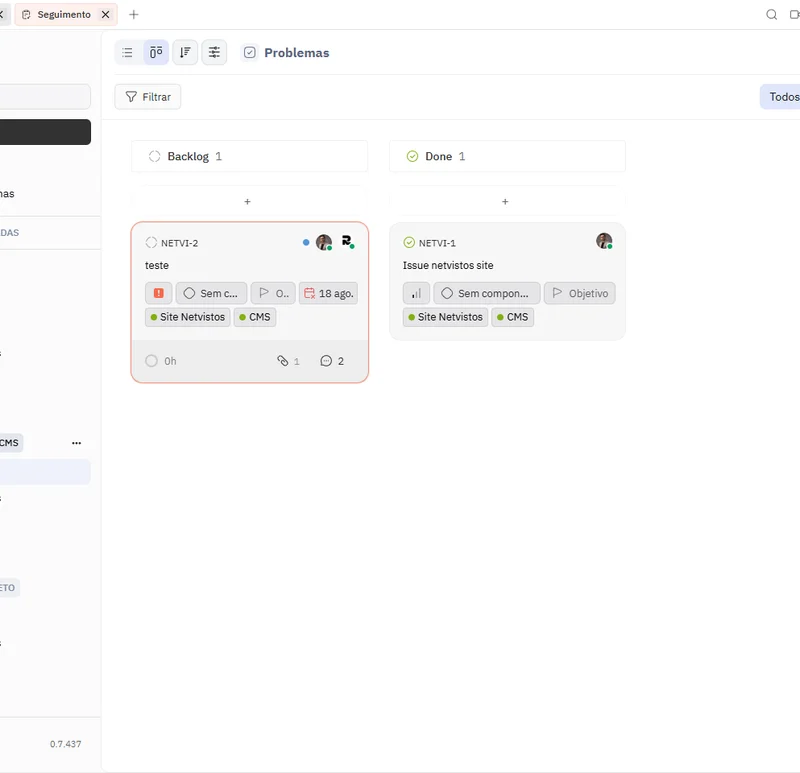800x773 pixels.
Task: Open 'Issue netvistos site' title
Action: (448, 265)
